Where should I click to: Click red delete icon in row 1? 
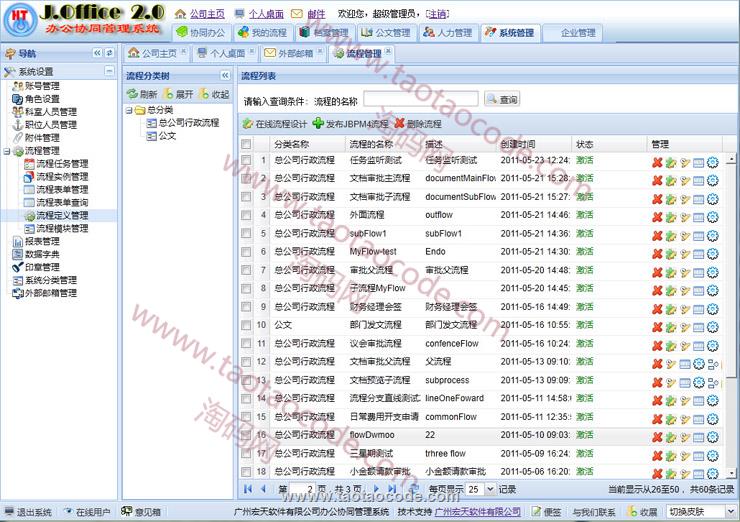point(657,161)
